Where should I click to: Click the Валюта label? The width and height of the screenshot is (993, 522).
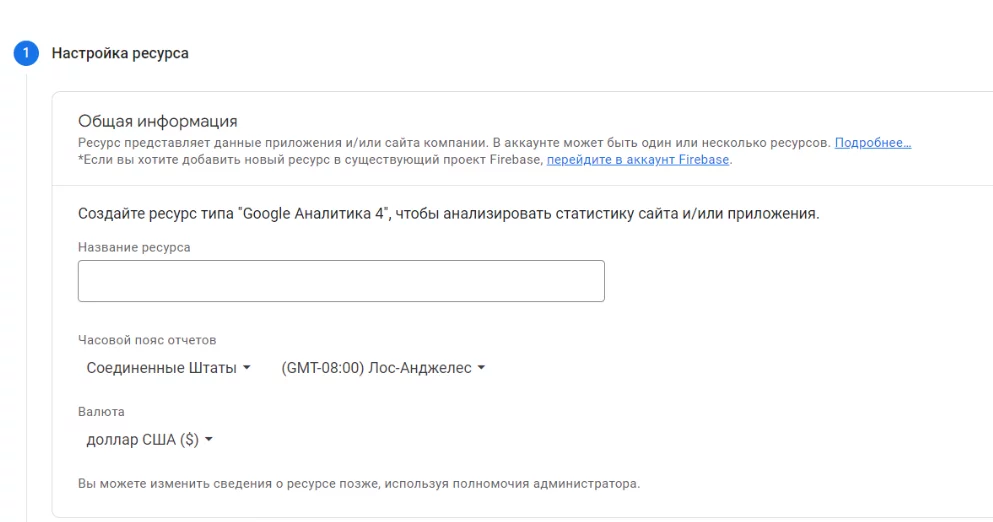(101, 412)
